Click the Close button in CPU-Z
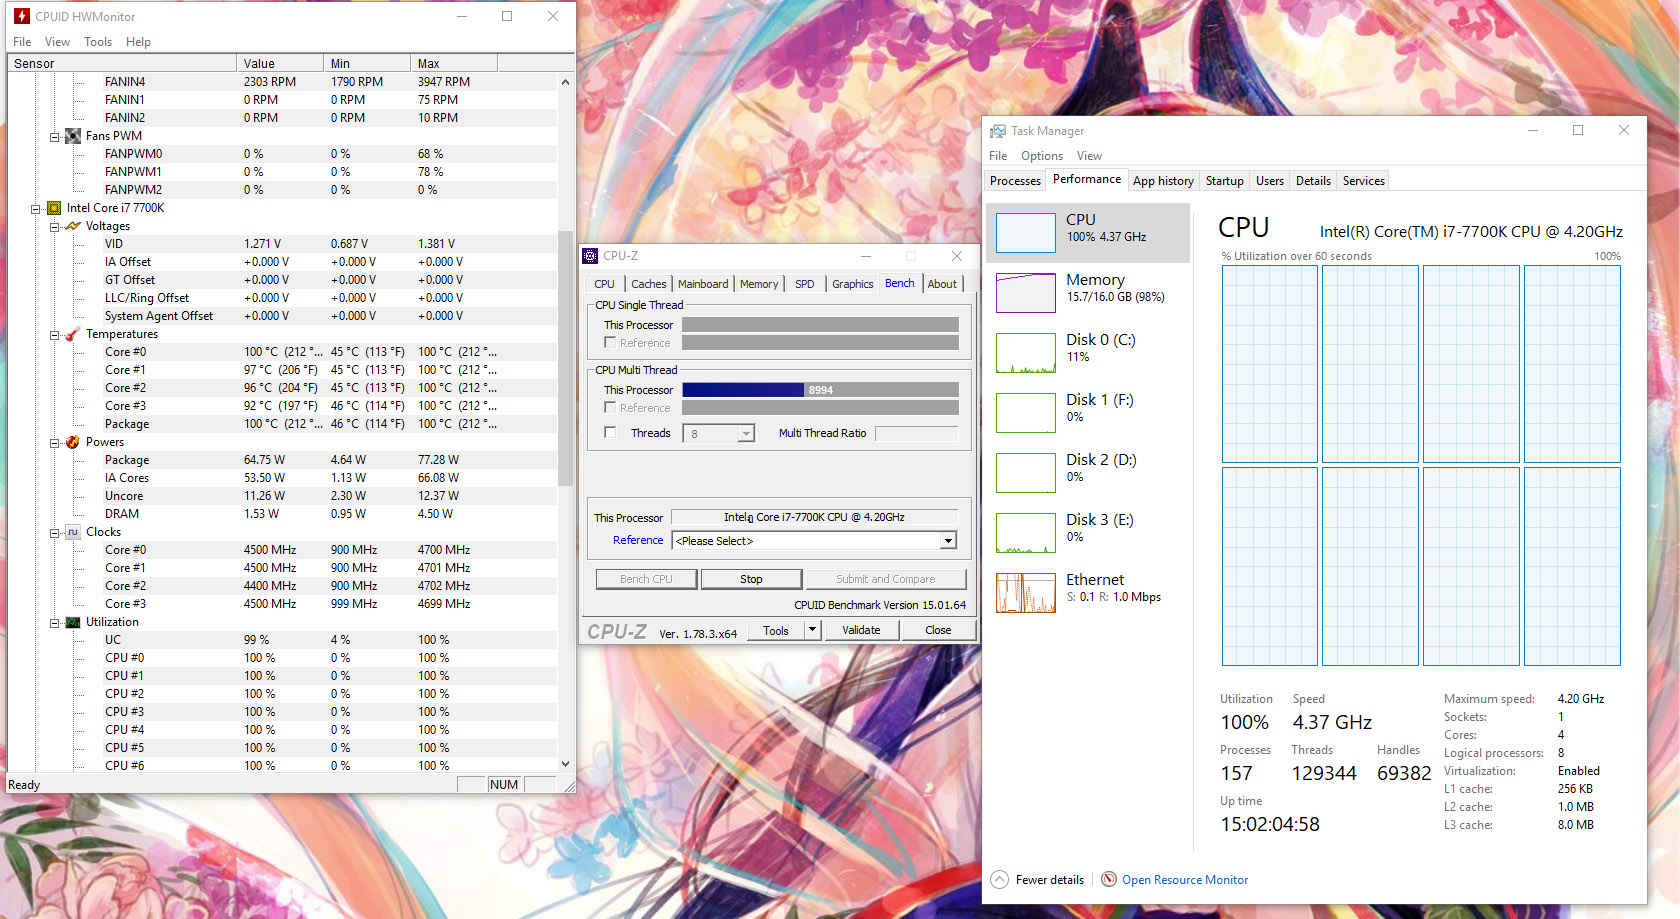1680x919 pixels. click(938, 630)
